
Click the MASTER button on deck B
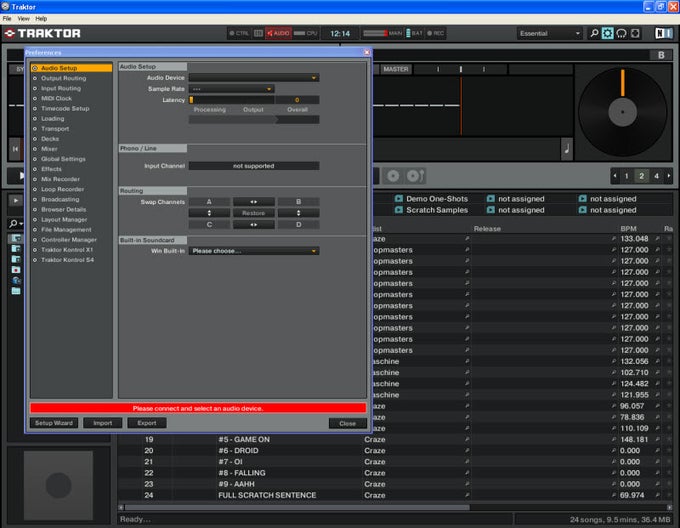coord(396,69)
